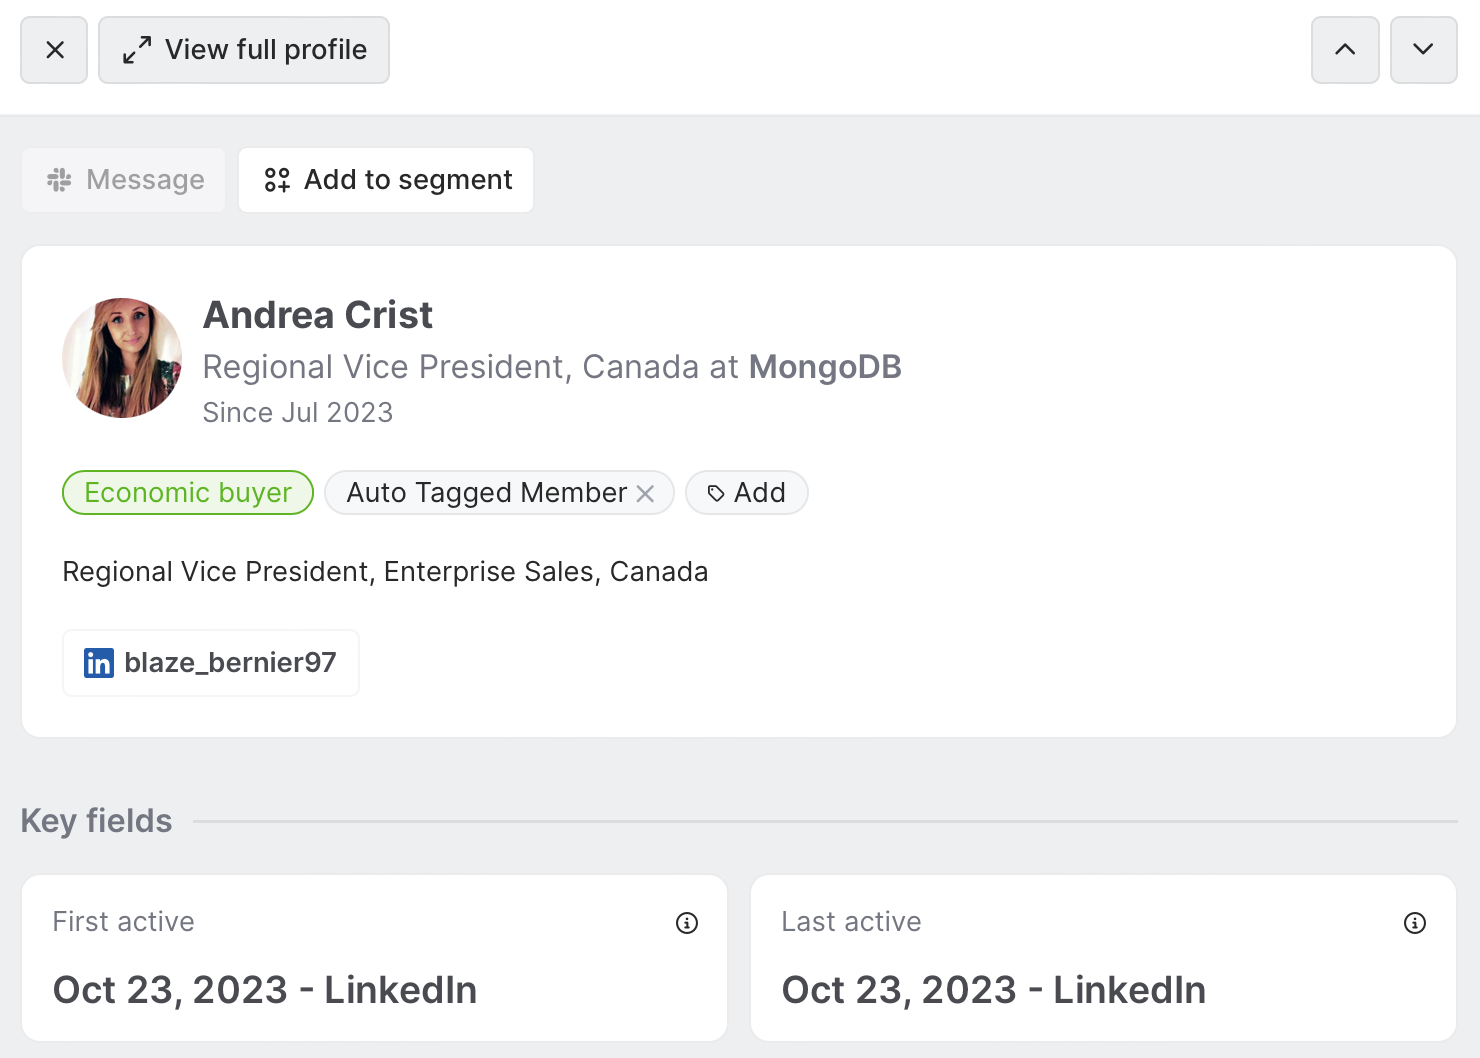The image size is (1480, 1058).
Task: Click the tag icon on Add chip
Action: click(x=716, y=493)
